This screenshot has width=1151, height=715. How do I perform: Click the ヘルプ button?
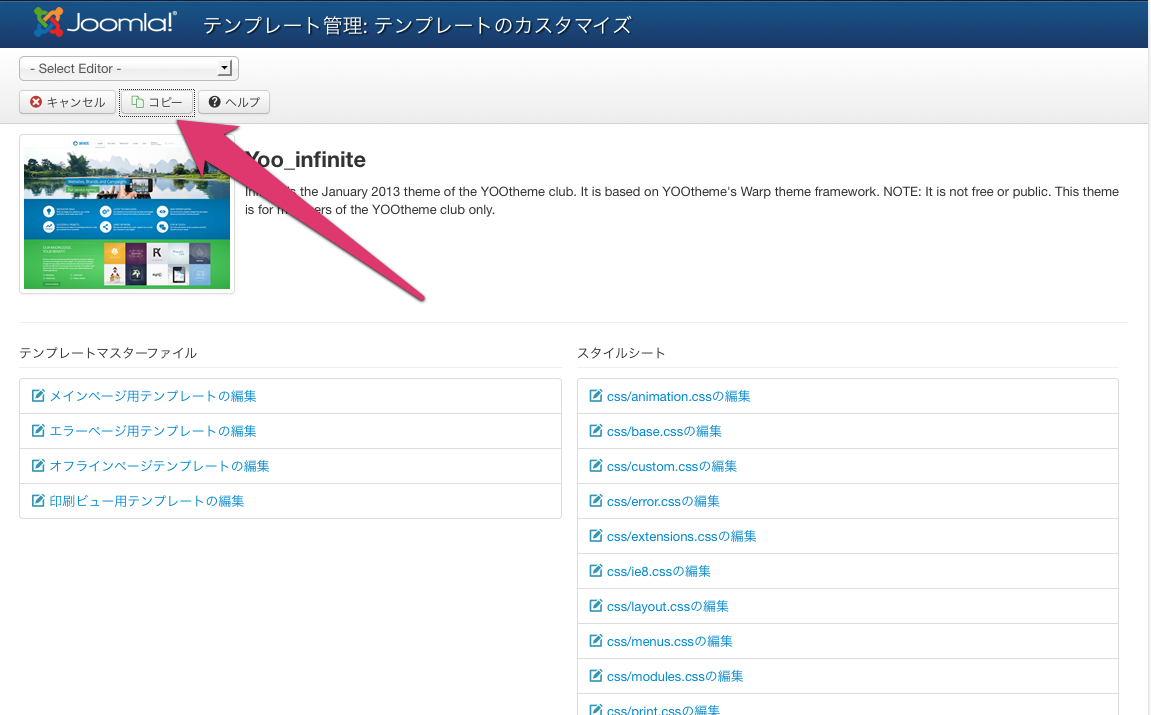click(x=233, y=101)
